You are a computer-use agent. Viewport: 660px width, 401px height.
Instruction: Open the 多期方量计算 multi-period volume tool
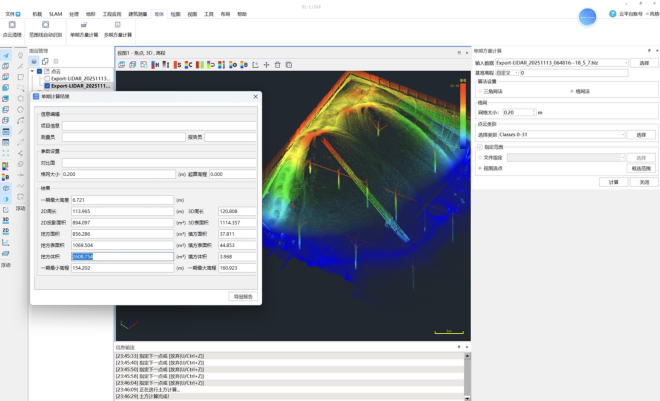117,26
